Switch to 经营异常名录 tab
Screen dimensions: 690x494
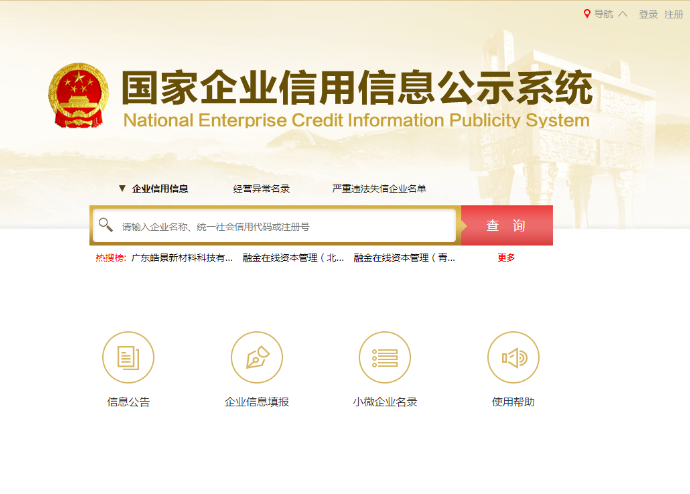click(261, 189)
